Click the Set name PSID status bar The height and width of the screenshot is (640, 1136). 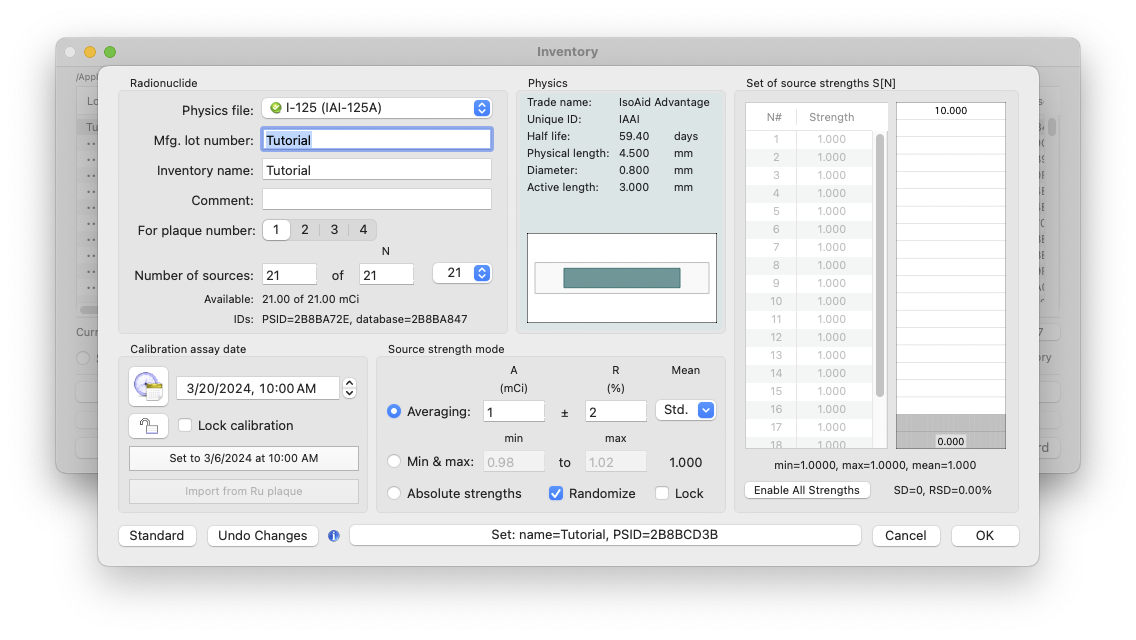pyautogui.click(x=605, y=535)
